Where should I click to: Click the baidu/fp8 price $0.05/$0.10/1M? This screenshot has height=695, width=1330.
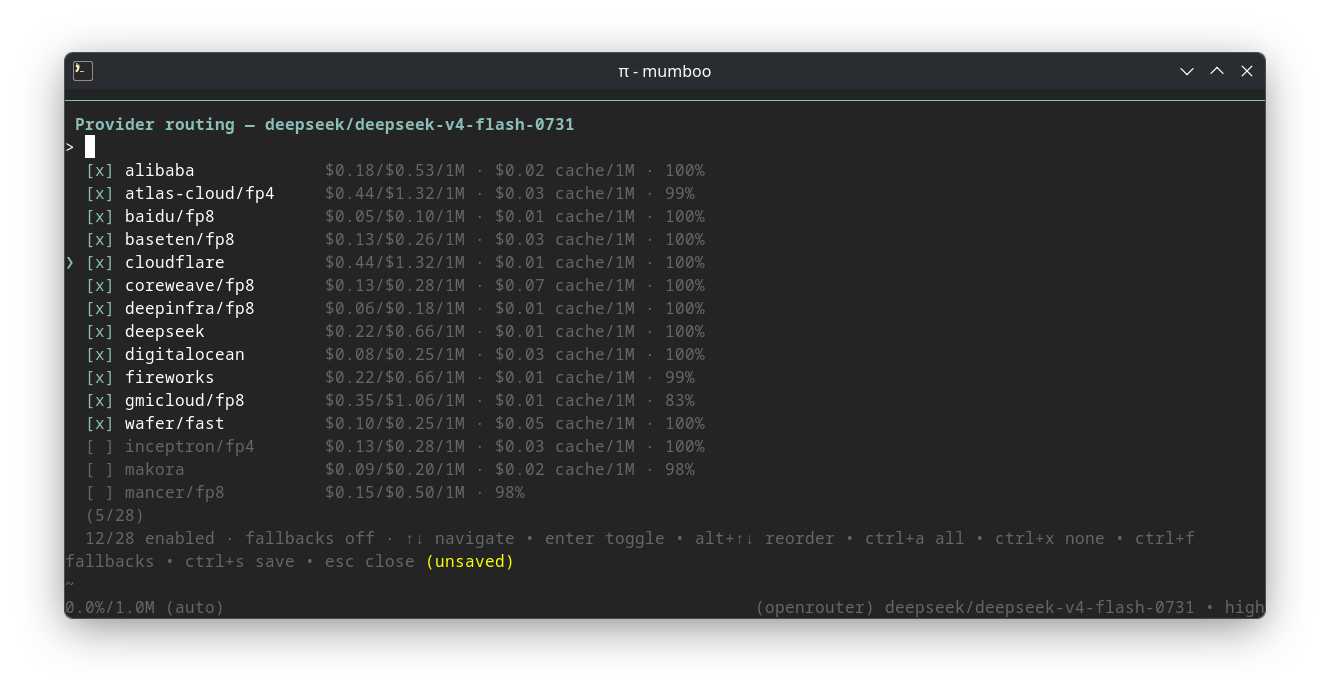[x=395, y=216]
